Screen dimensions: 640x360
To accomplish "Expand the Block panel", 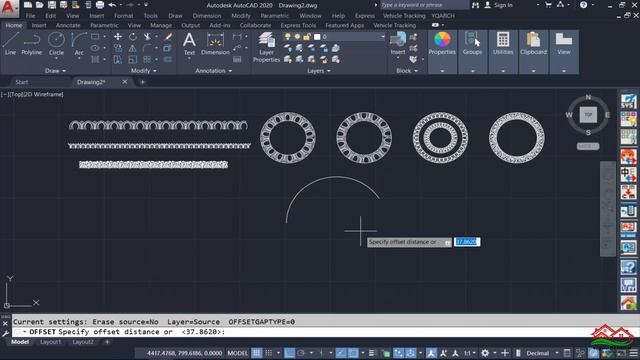I will coord(407,71).
